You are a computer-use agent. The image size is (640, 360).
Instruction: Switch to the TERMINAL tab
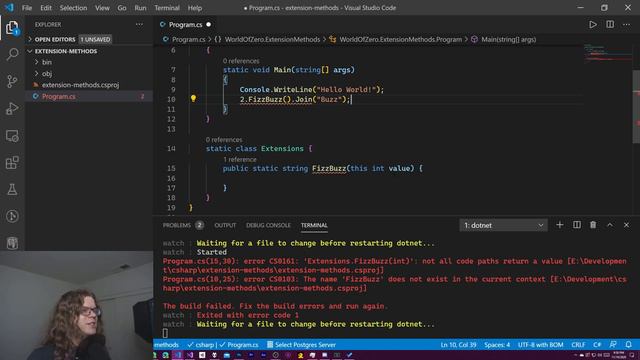coord(314,225)
